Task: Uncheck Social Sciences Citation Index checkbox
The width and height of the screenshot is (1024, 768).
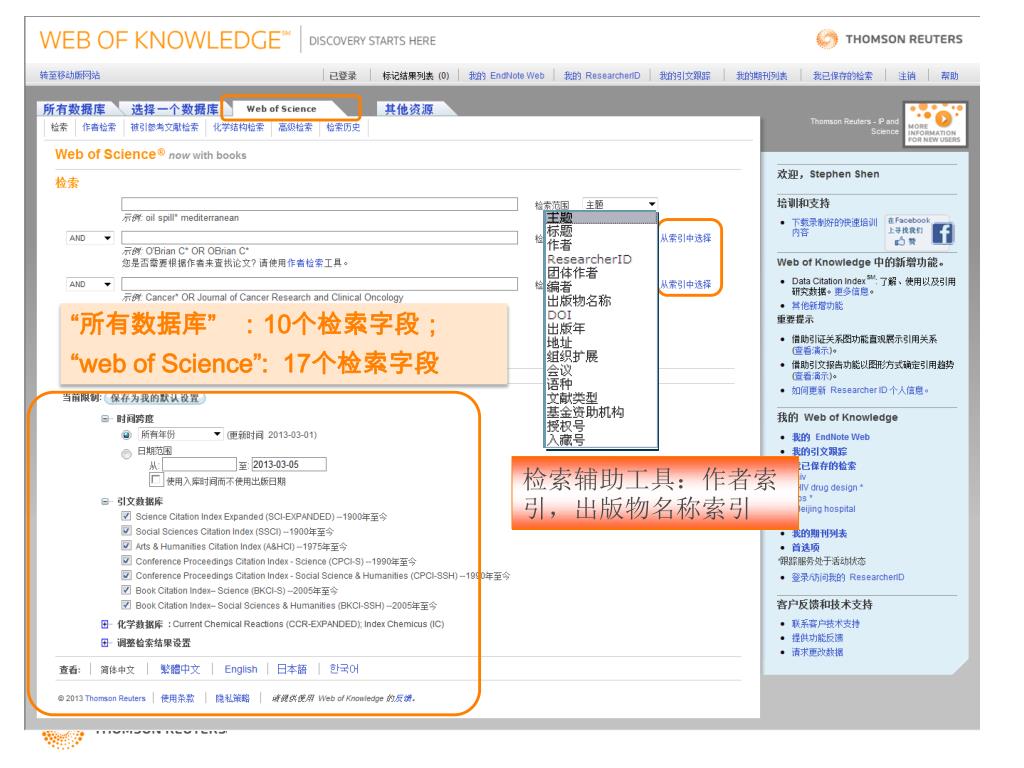Action: tap(126, 531)
